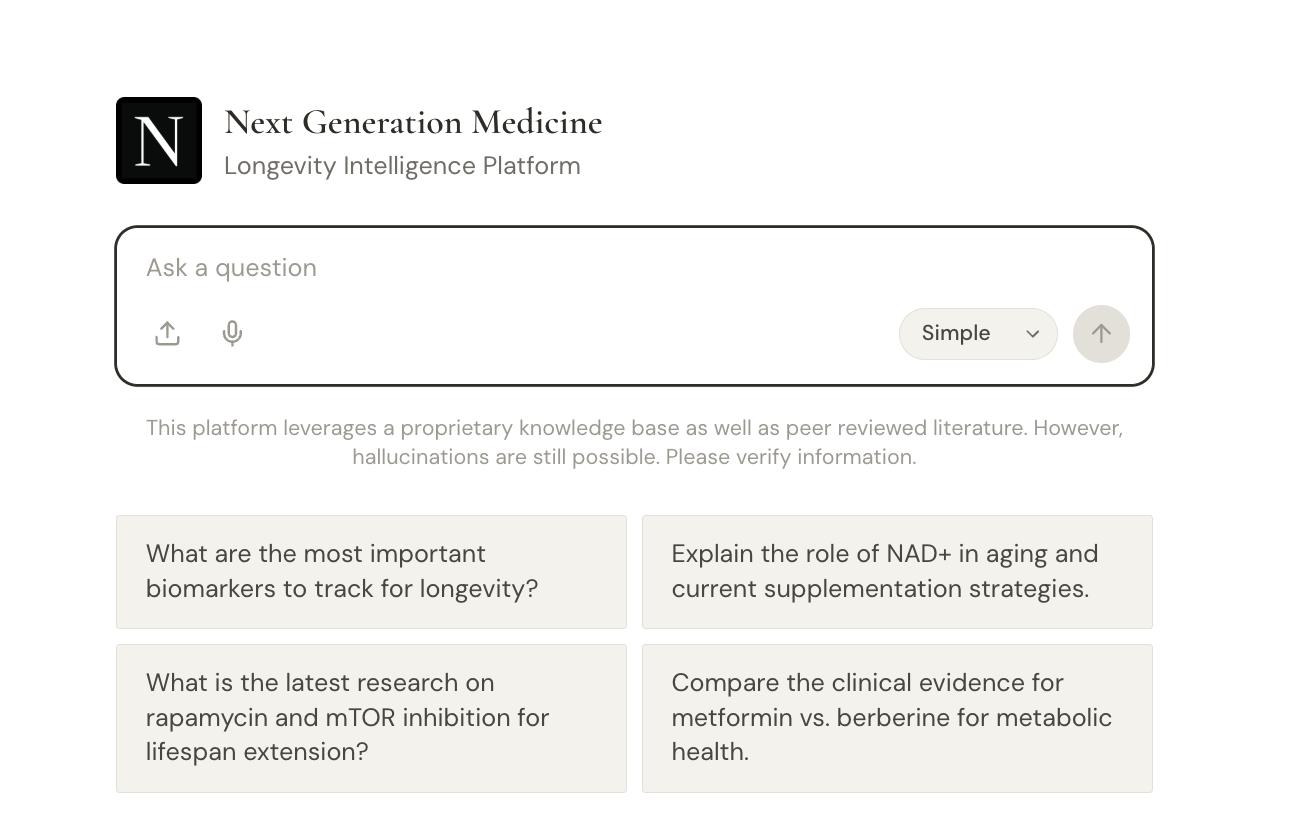Open the Simple mode dropdown
Image resolution: width=1298 pixels, height=828 pixels.
click(x=978, y=334)
